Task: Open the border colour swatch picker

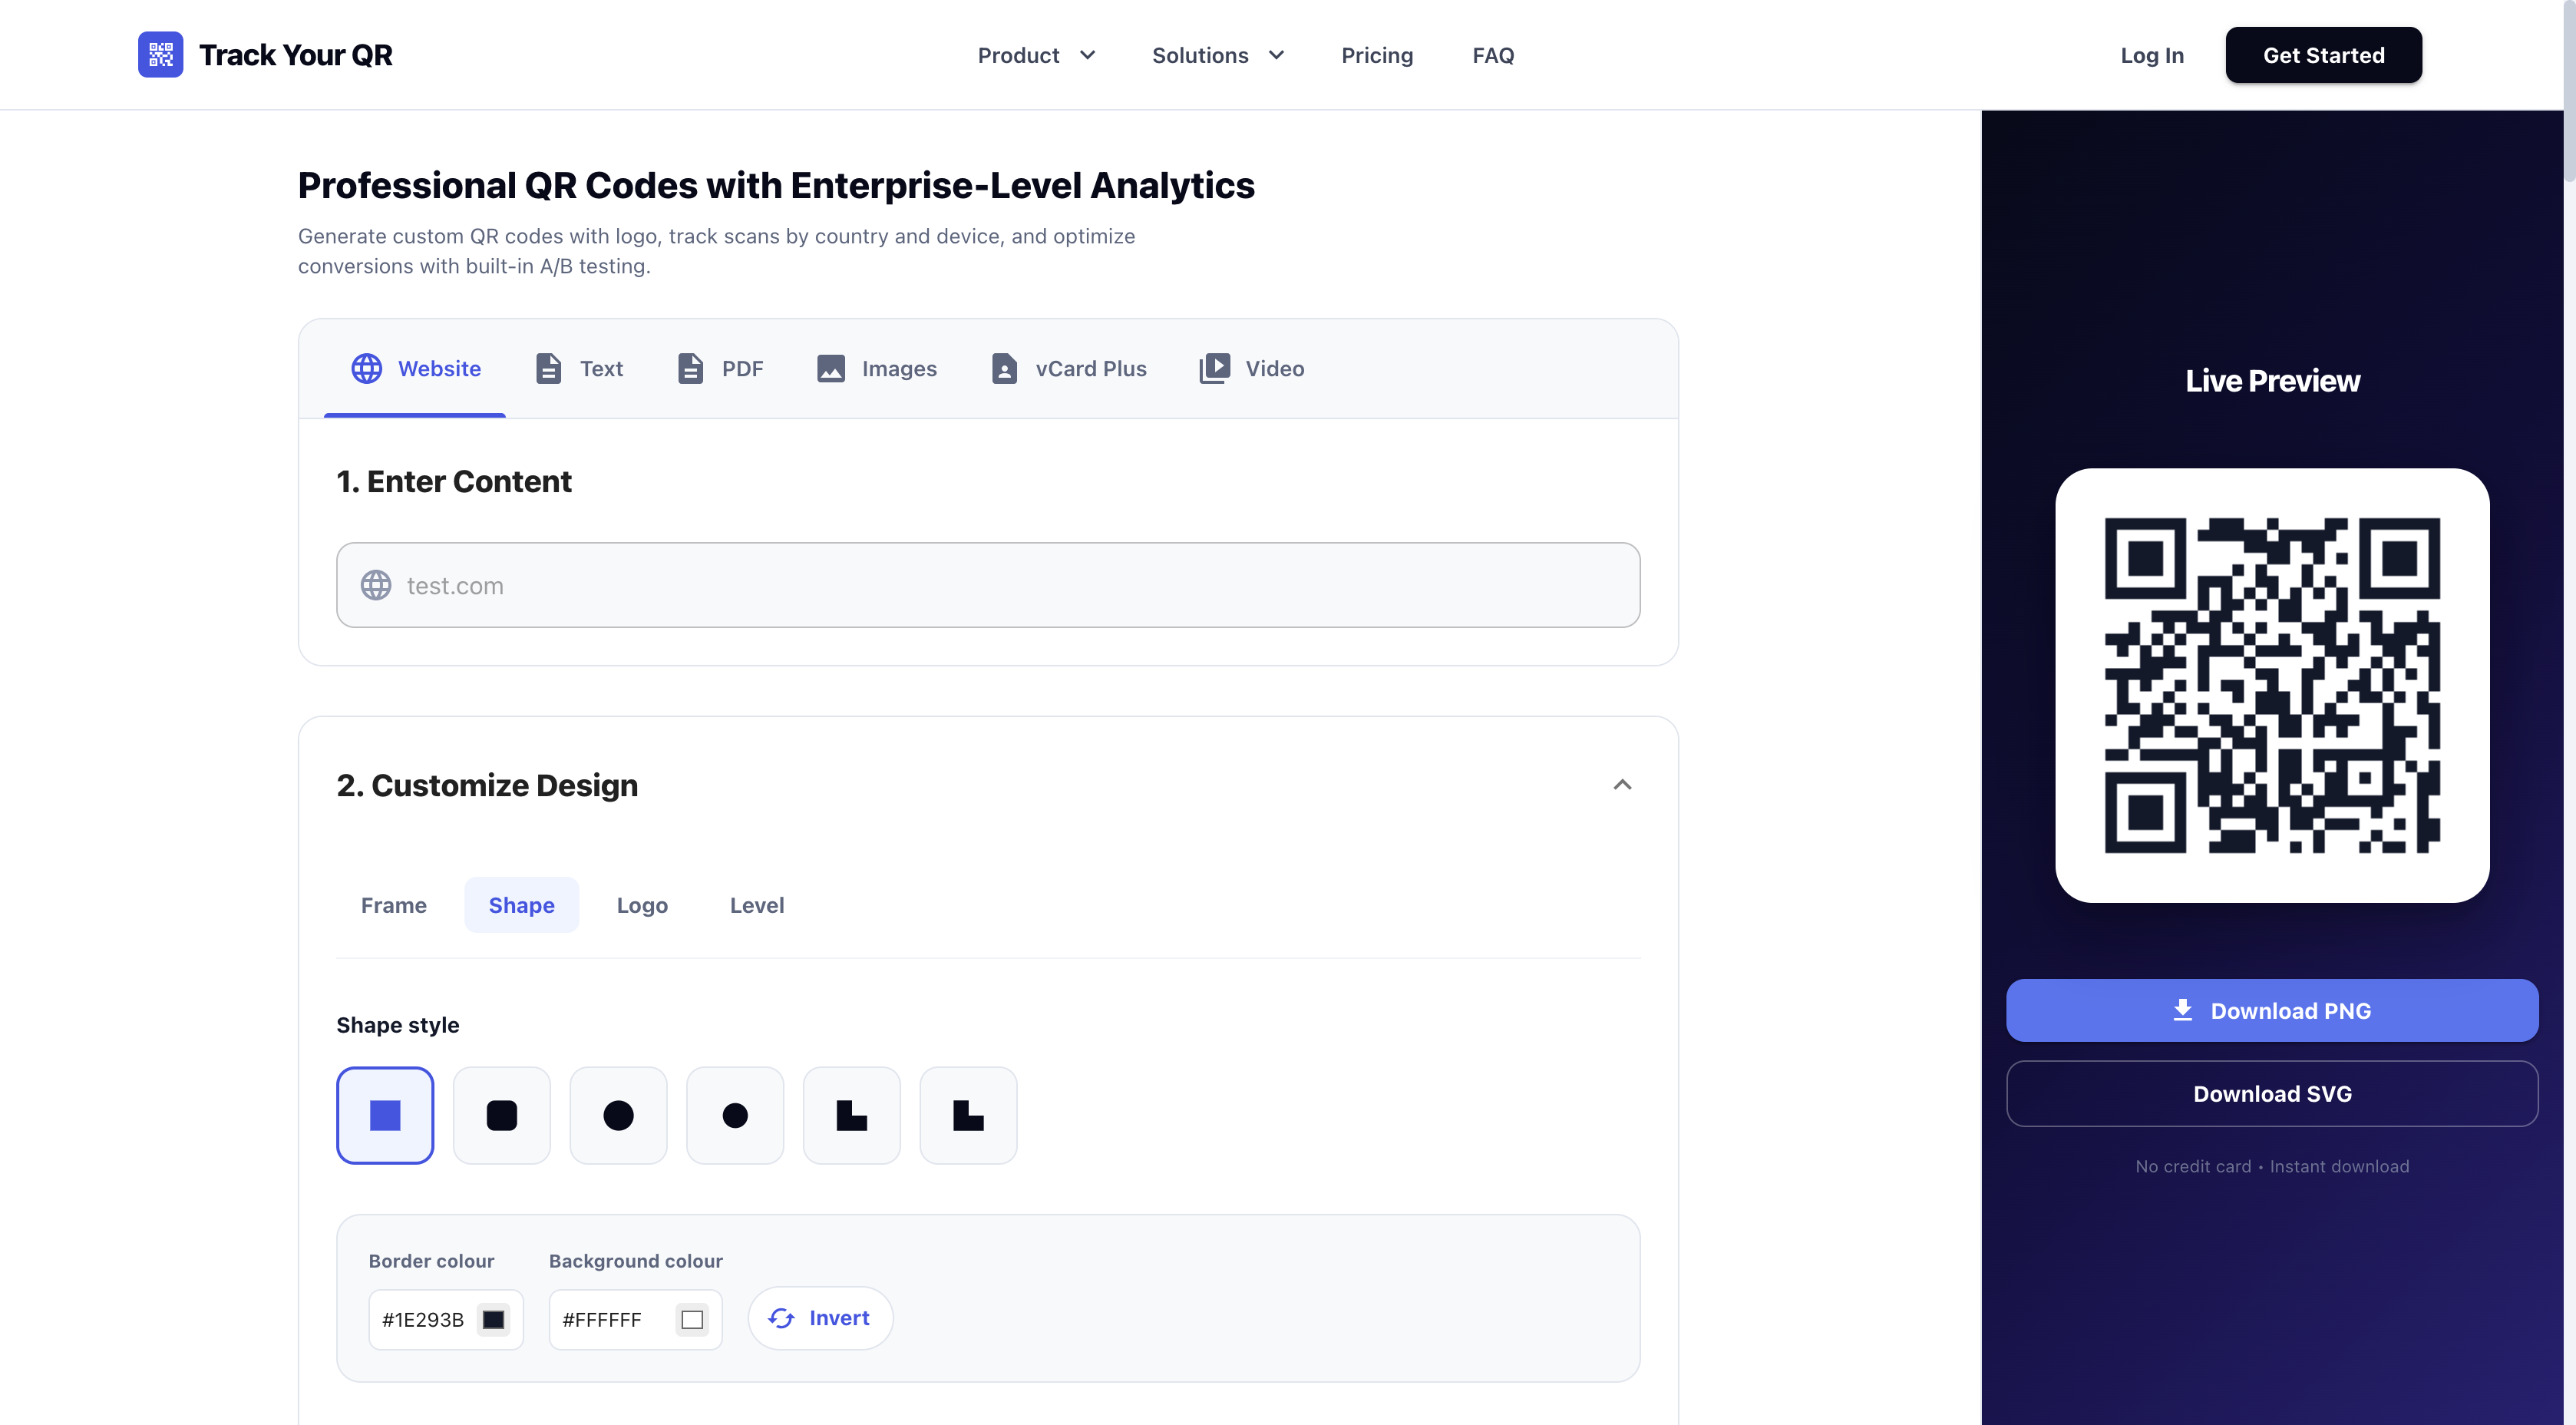Action: [x=492, y=1319]
